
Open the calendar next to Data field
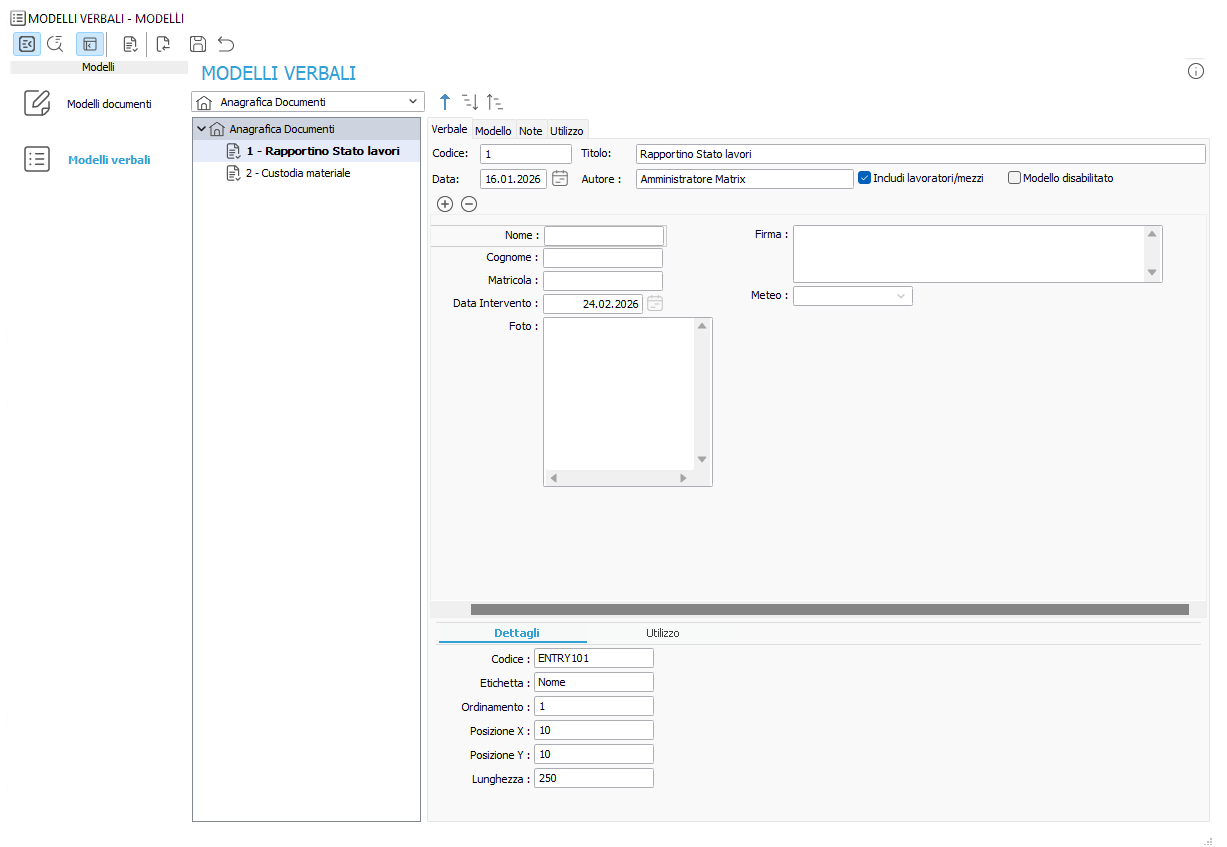[x=560, y=179]
